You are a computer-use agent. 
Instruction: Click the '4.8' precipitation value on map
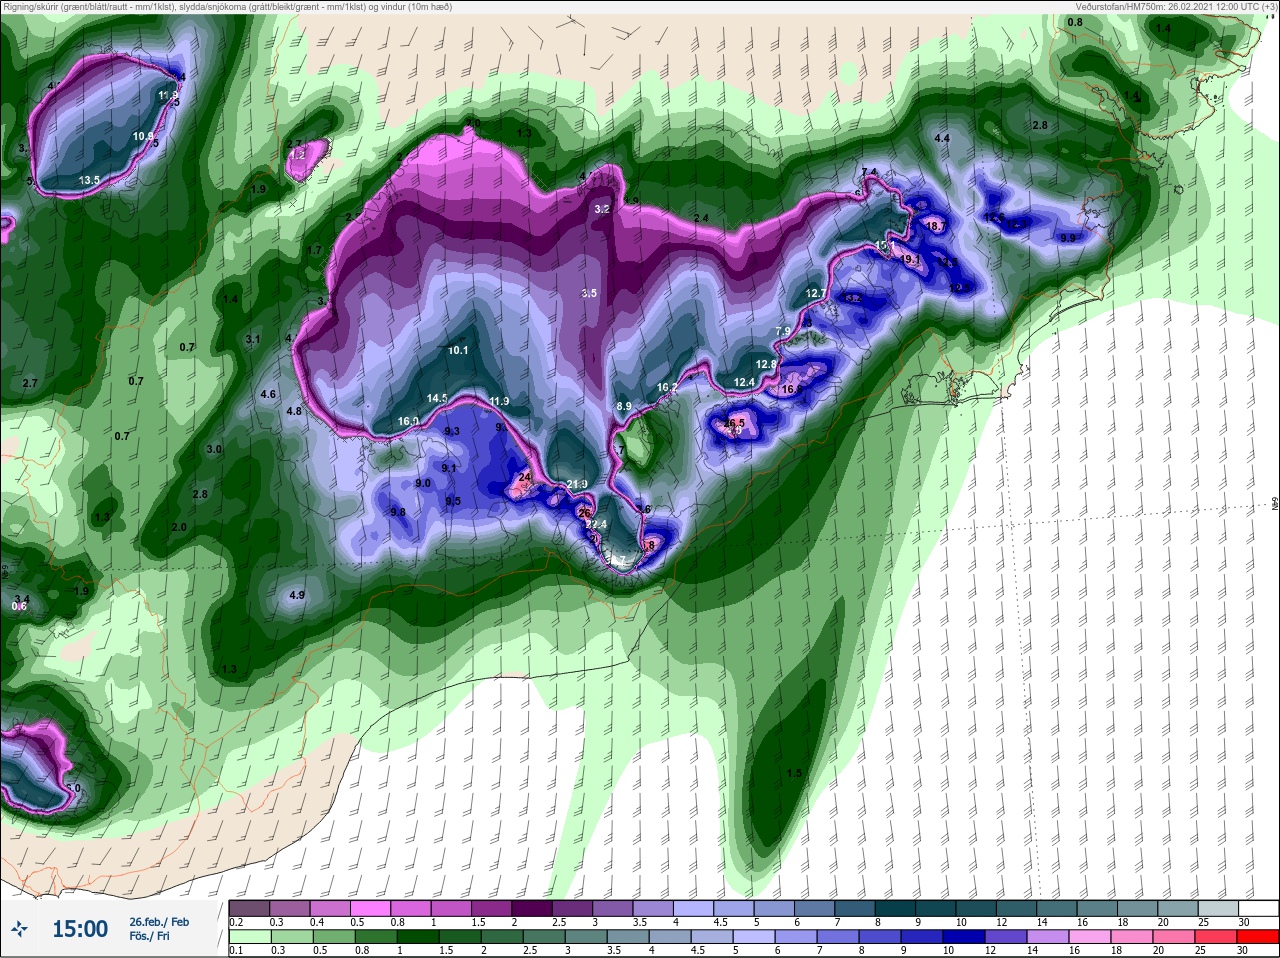click(x=294, y=411)
